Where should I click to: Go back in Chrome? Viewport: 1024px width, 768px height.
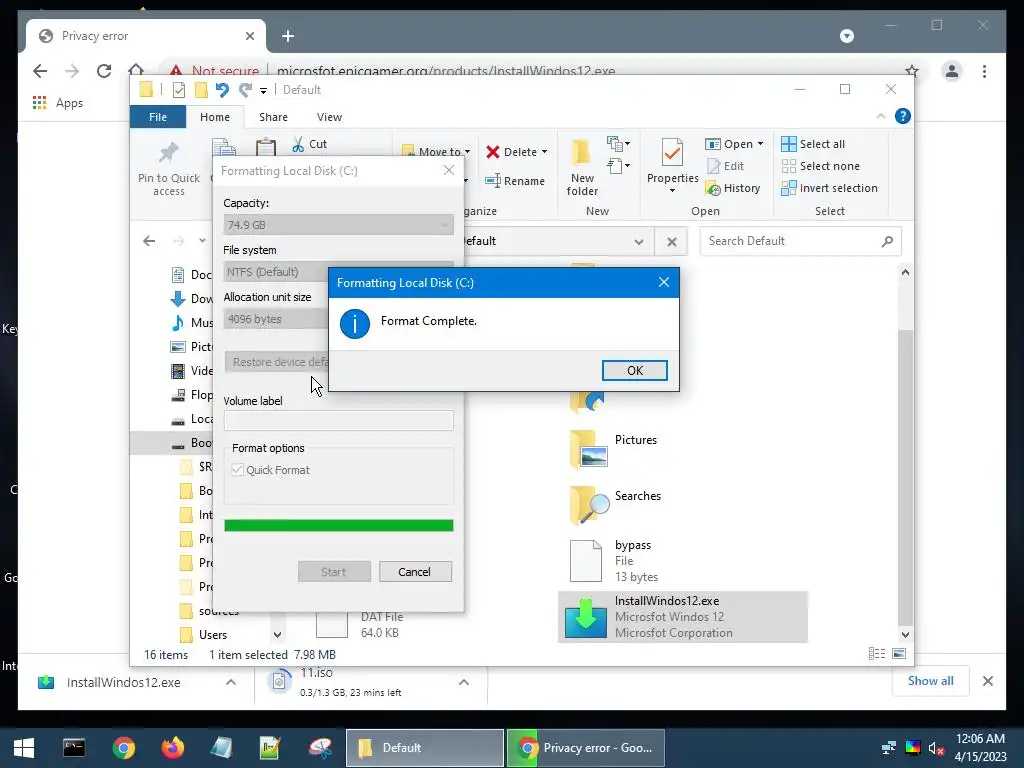40,71
